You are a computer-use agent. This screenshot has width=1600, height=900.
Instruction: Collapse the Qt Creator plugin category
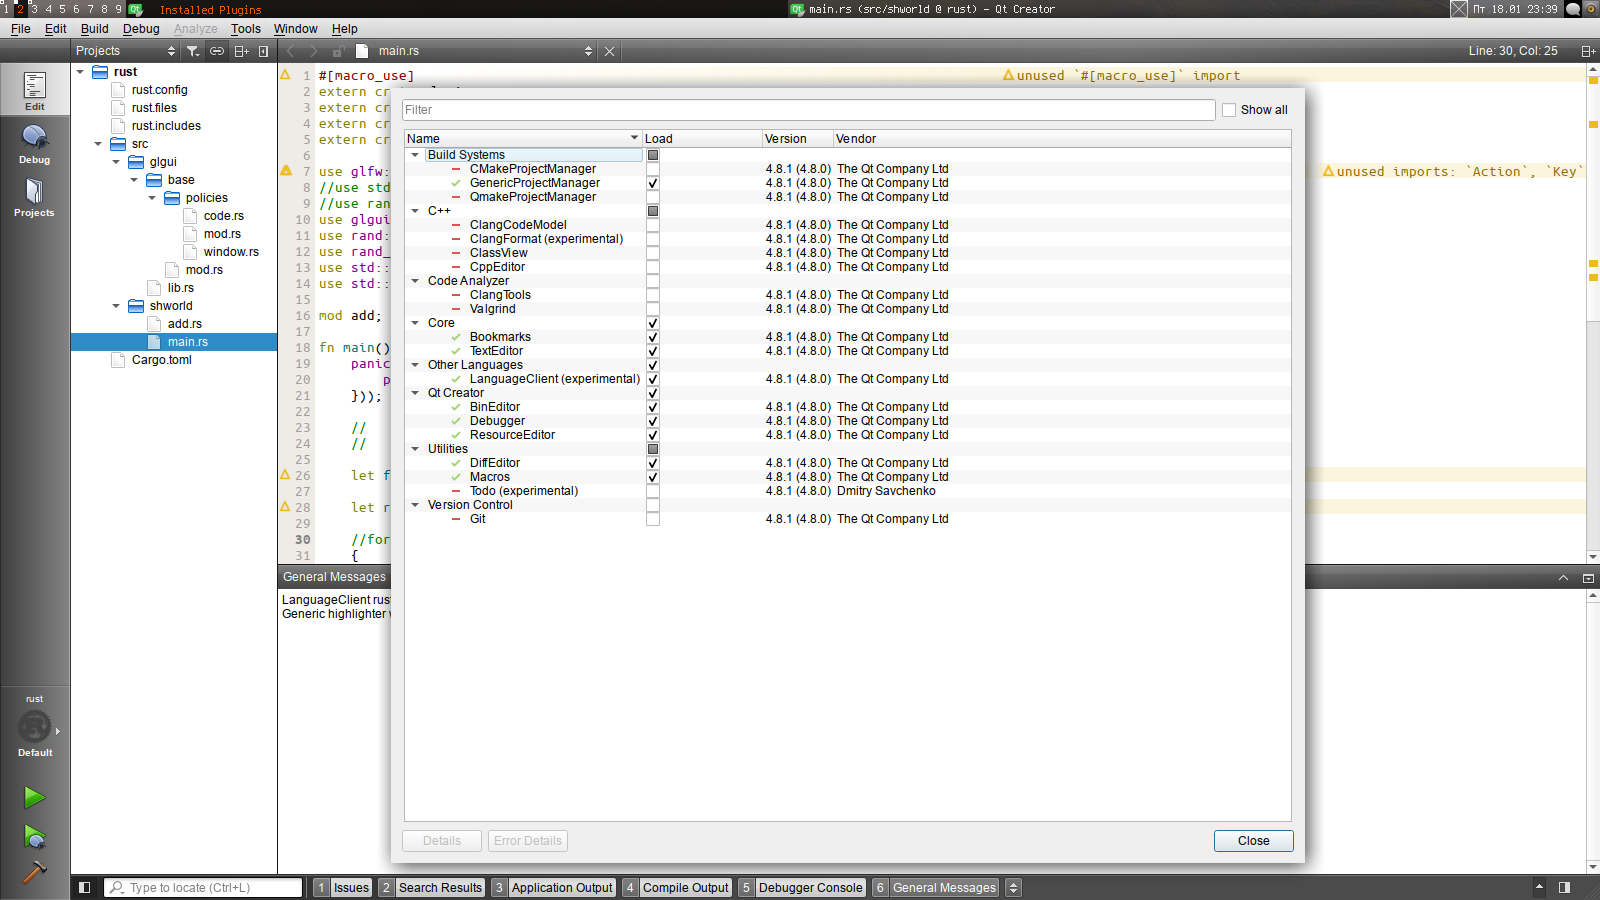tap(415, 393)
